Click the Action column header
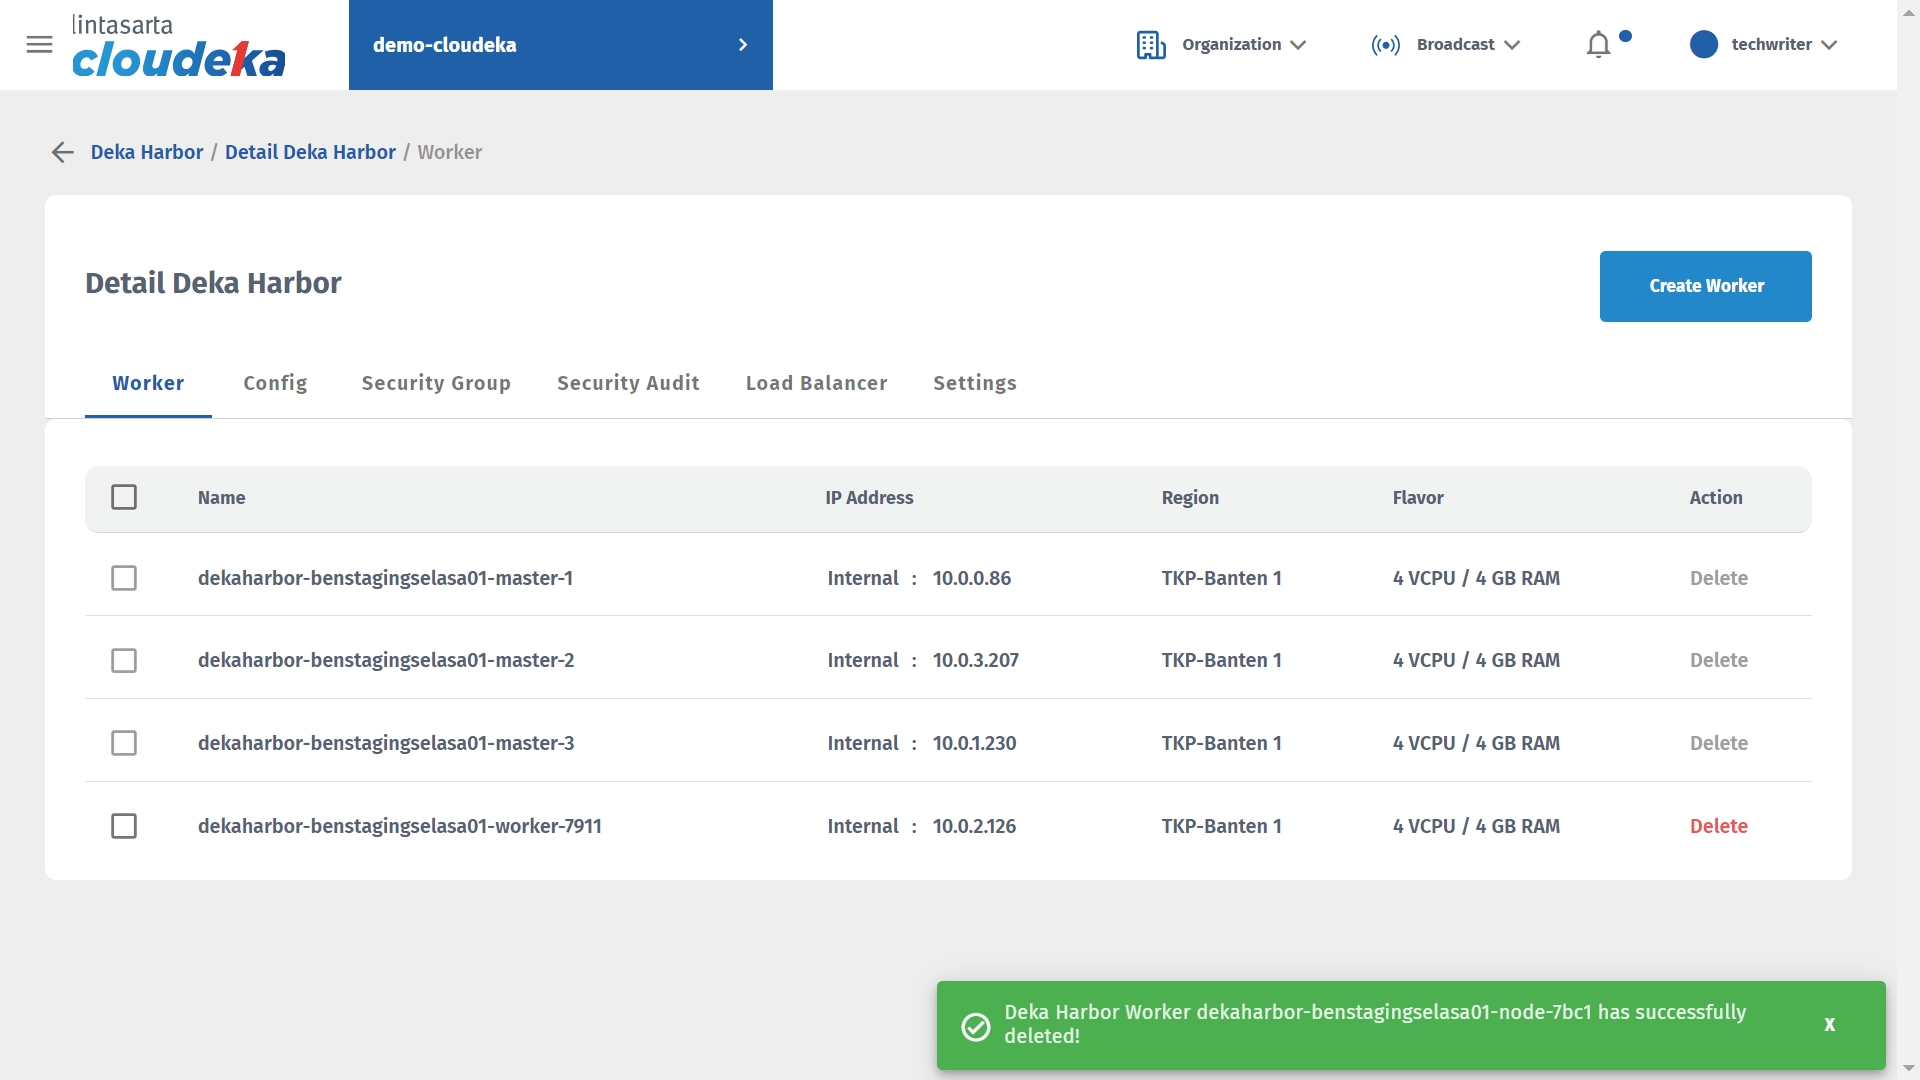Screen dimensions: 1920x1080 tap(1716, 497)
